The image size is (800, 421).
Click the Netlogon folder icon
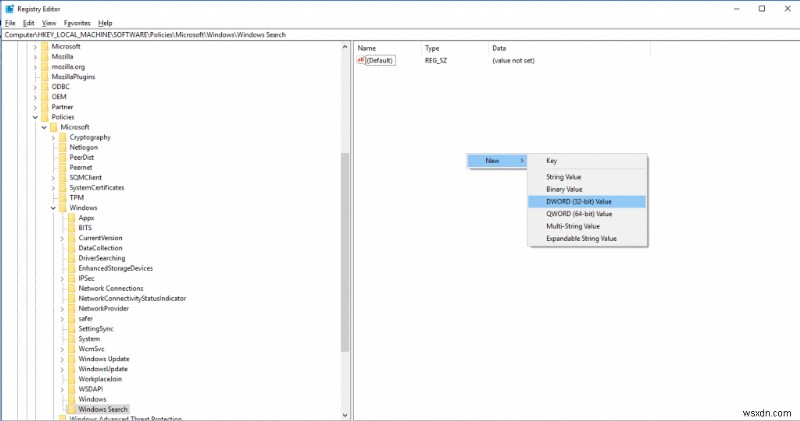(x=62, y=147)
